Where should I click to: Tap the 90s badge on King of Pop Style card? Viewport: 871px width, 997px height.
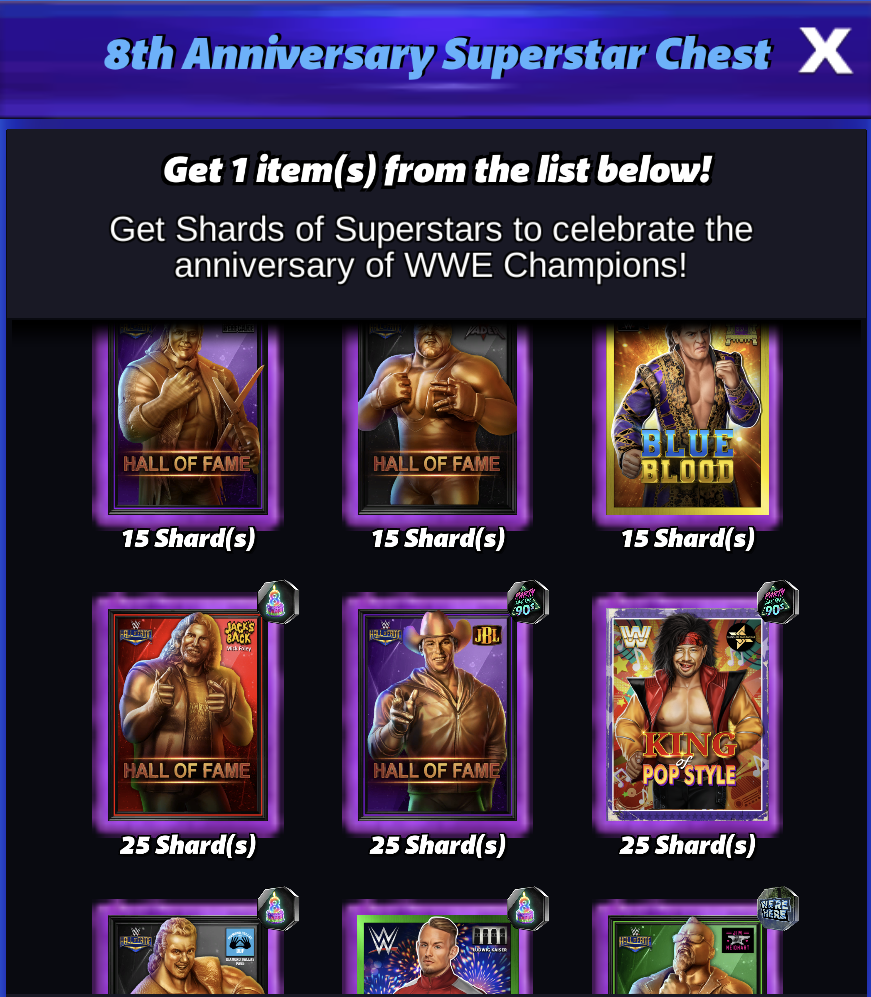[778, 602]
